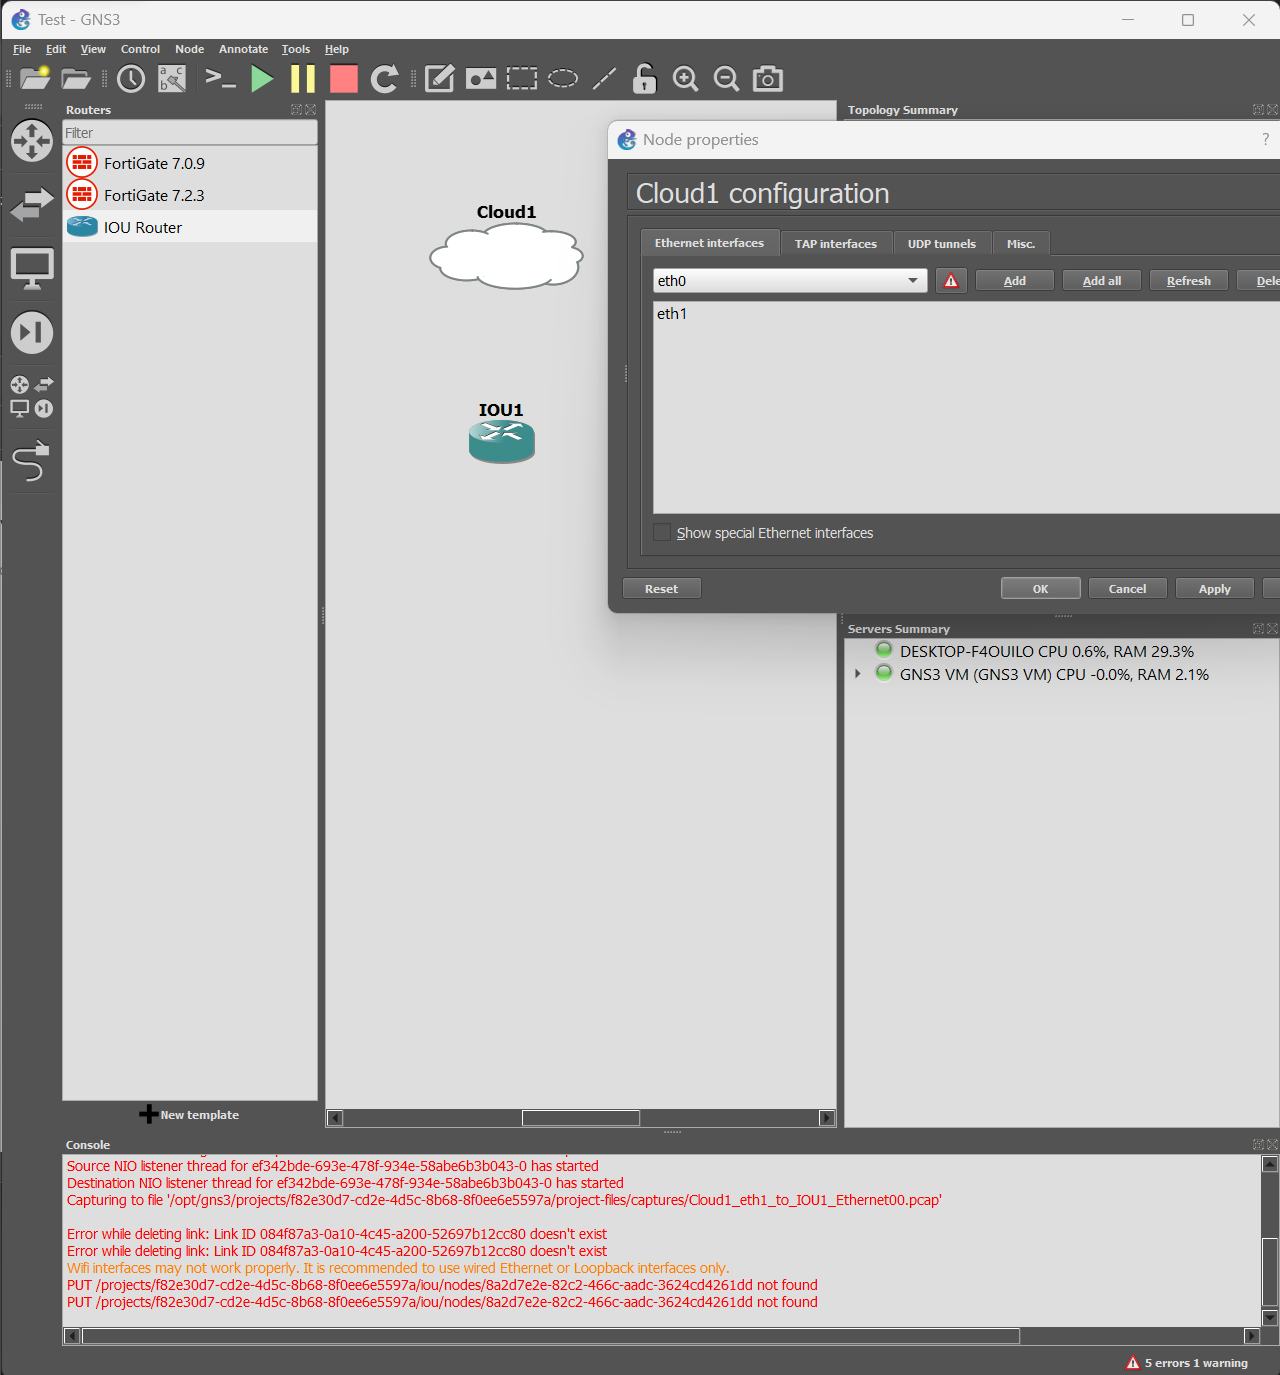The height and width of the screenshot is (1375, 1280).
Task: Suspend all nodes using the pause icon
Action: [302, 78]
